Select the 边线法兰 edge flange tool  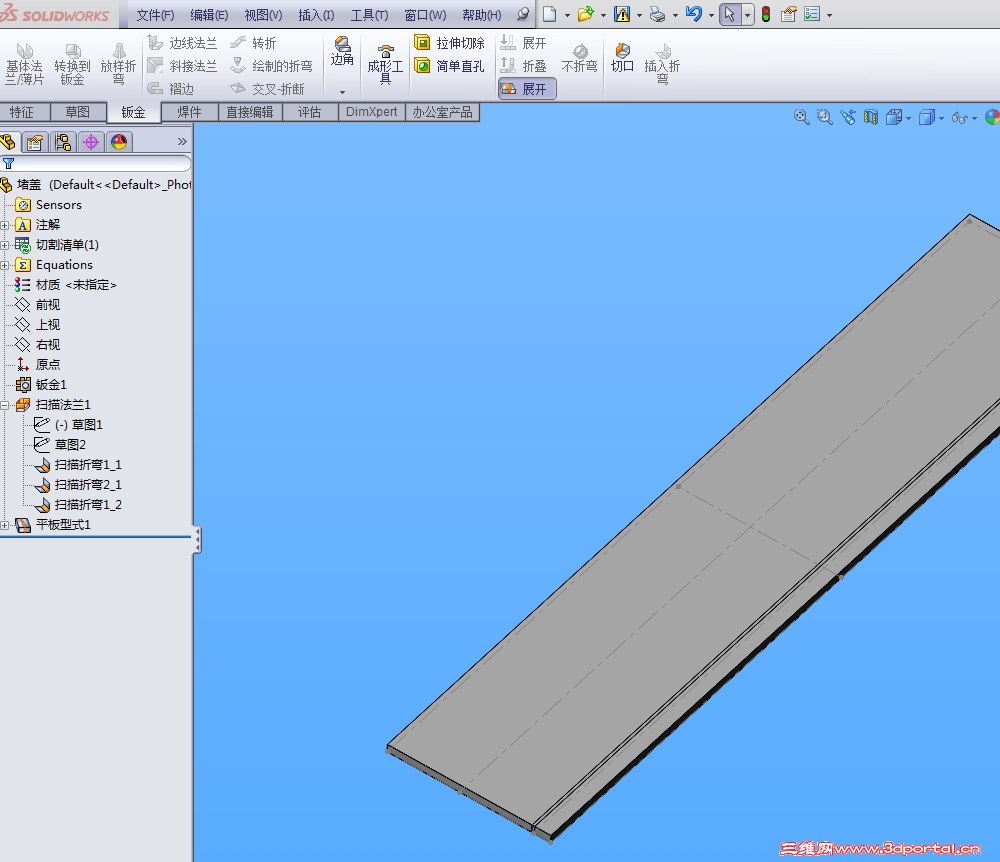coord(182,43)
